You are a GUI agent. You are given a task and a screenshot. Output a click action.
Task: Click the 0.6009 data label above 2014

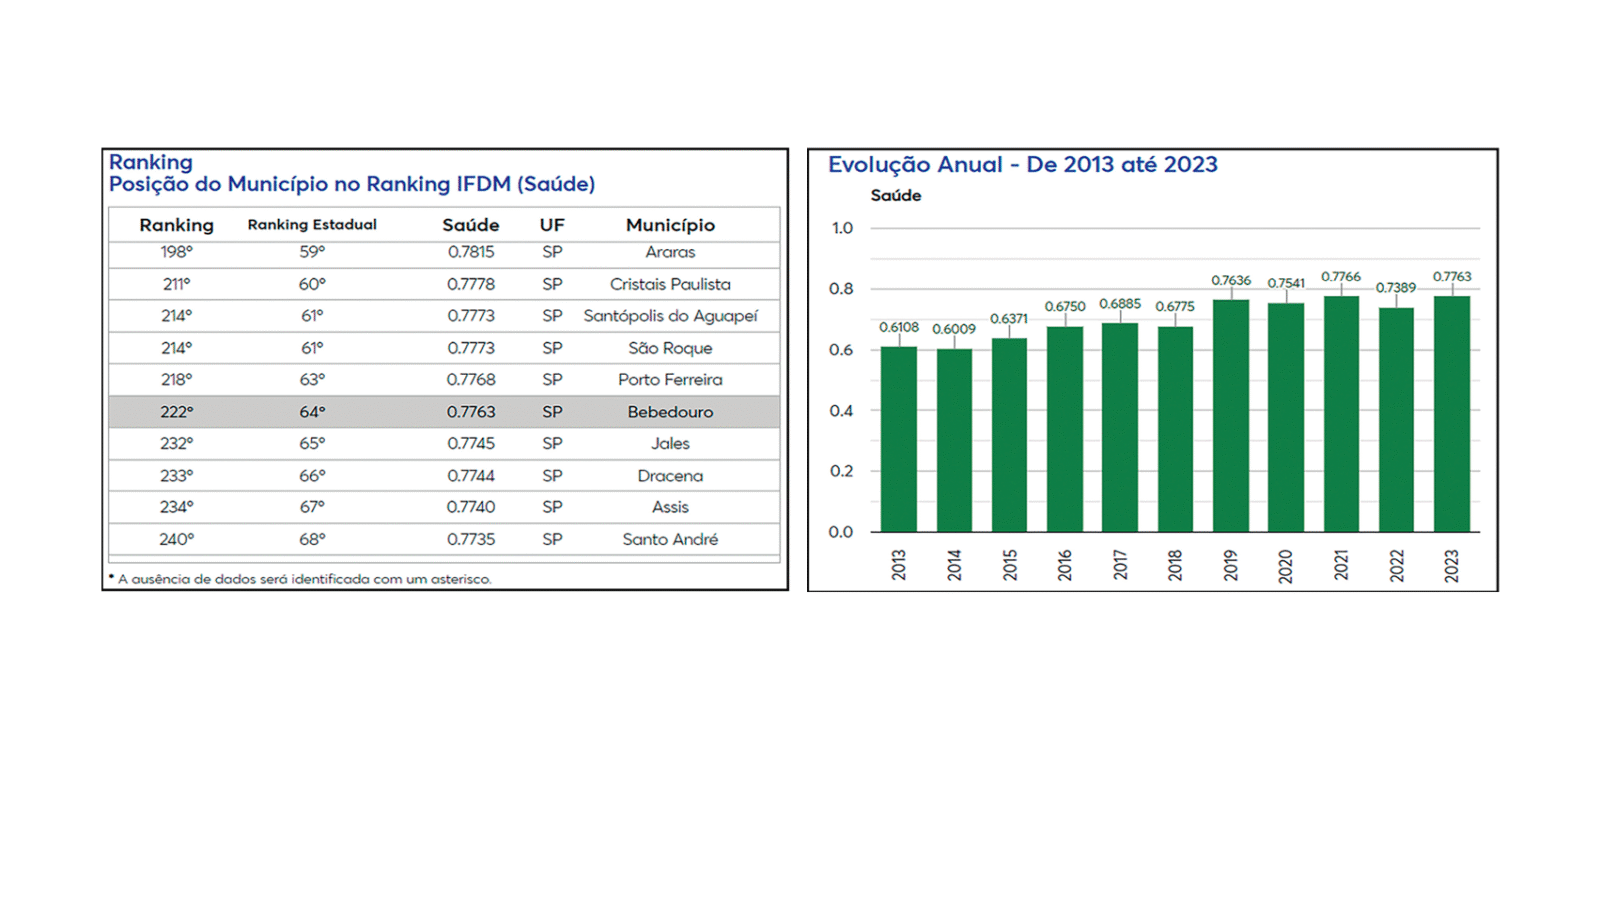pyautogui.click(x=954, y=329)
